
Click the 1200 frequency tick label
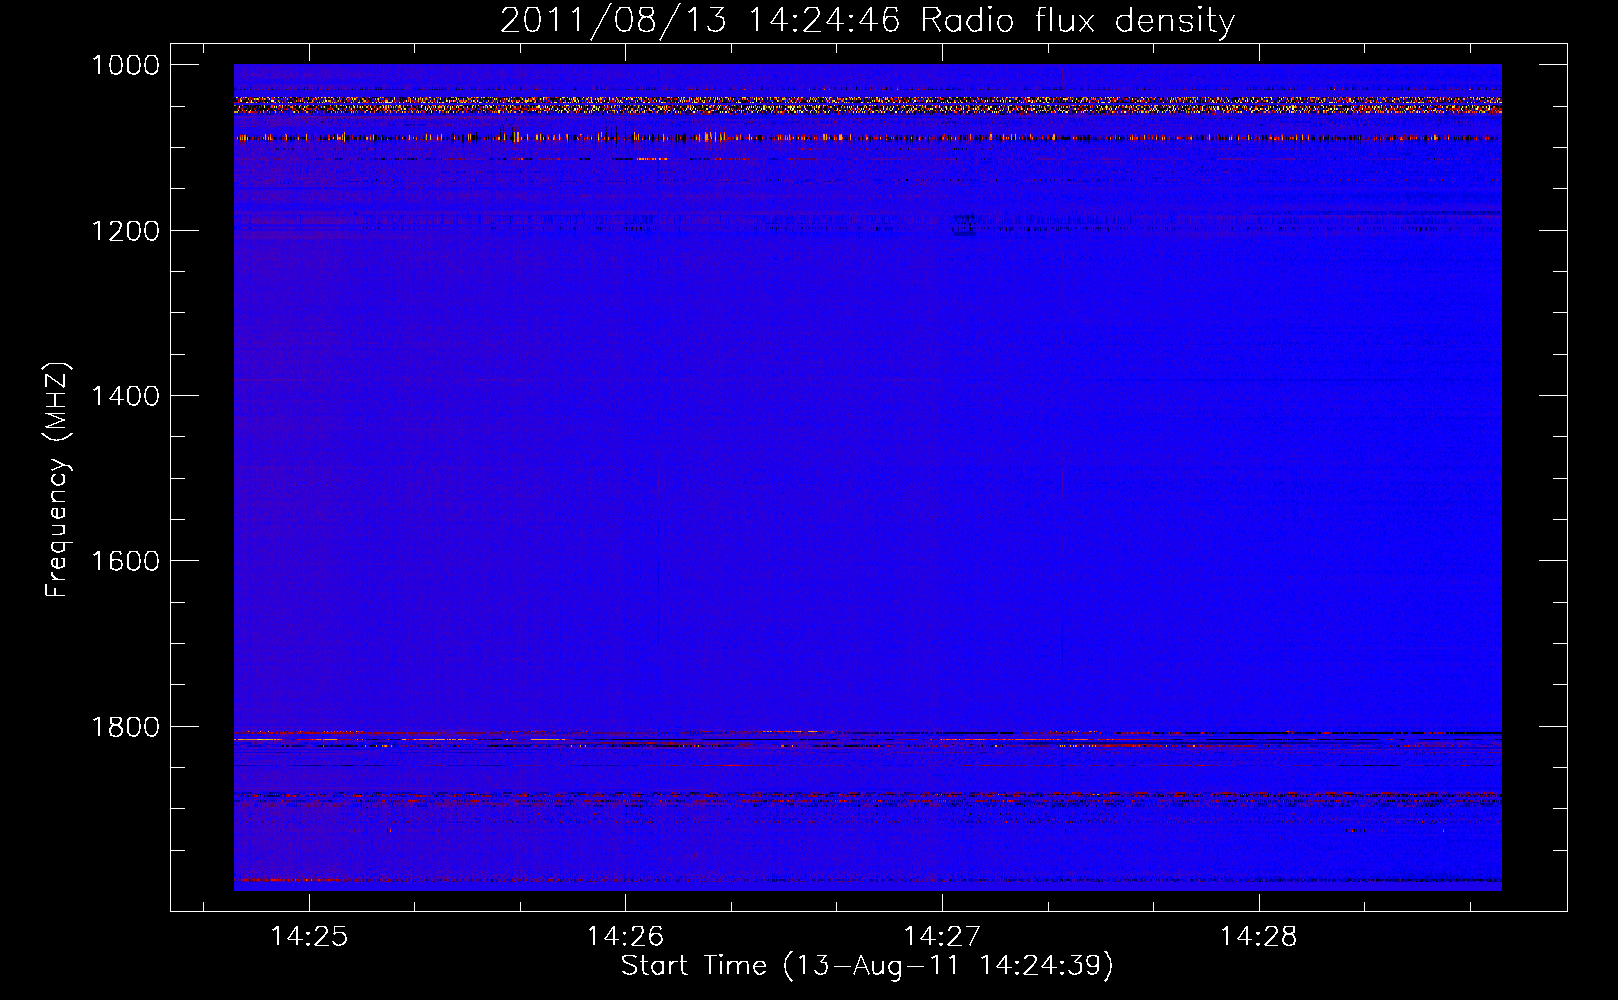pyautogui.click(x=125, y=231)
